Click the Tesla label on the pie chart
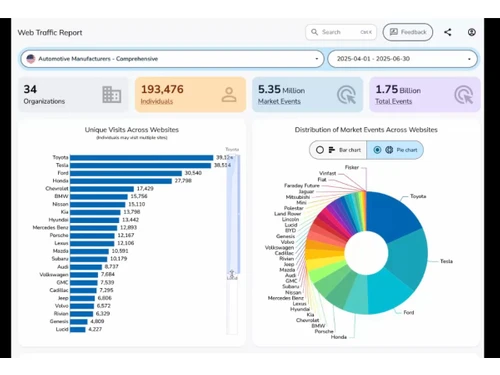The image size is (500, 375). (446, 261)
